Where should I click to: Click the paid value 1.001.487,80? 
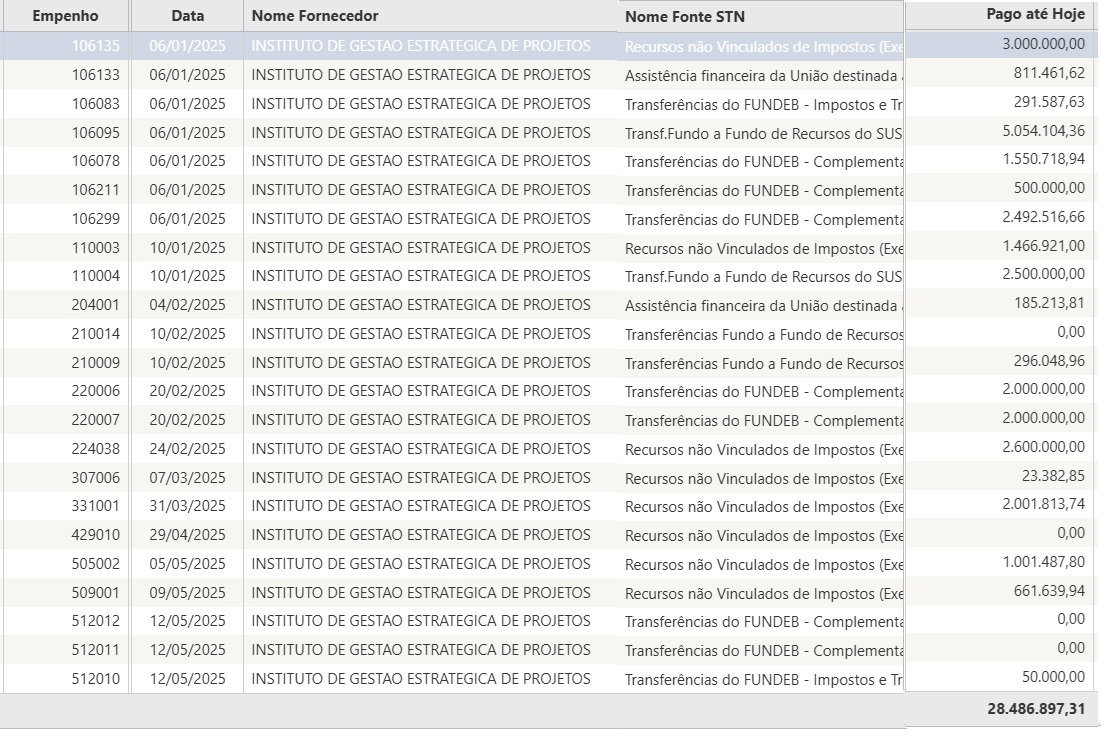(1043, 562)
